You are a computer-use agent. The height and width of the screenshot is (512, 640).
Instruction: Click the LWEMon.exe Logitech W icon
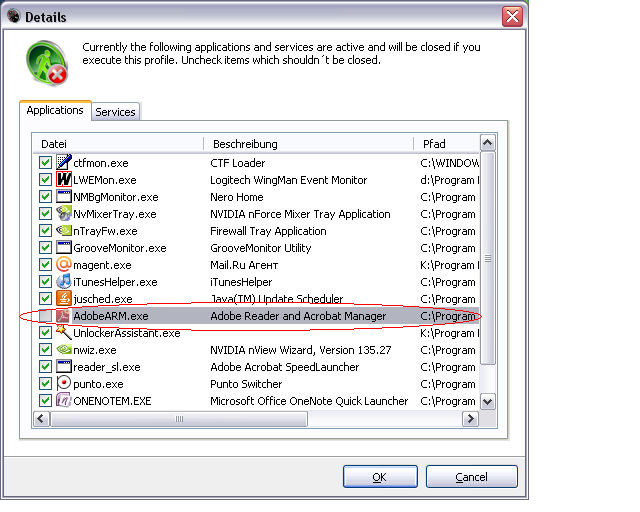click(x=64, y=180)
